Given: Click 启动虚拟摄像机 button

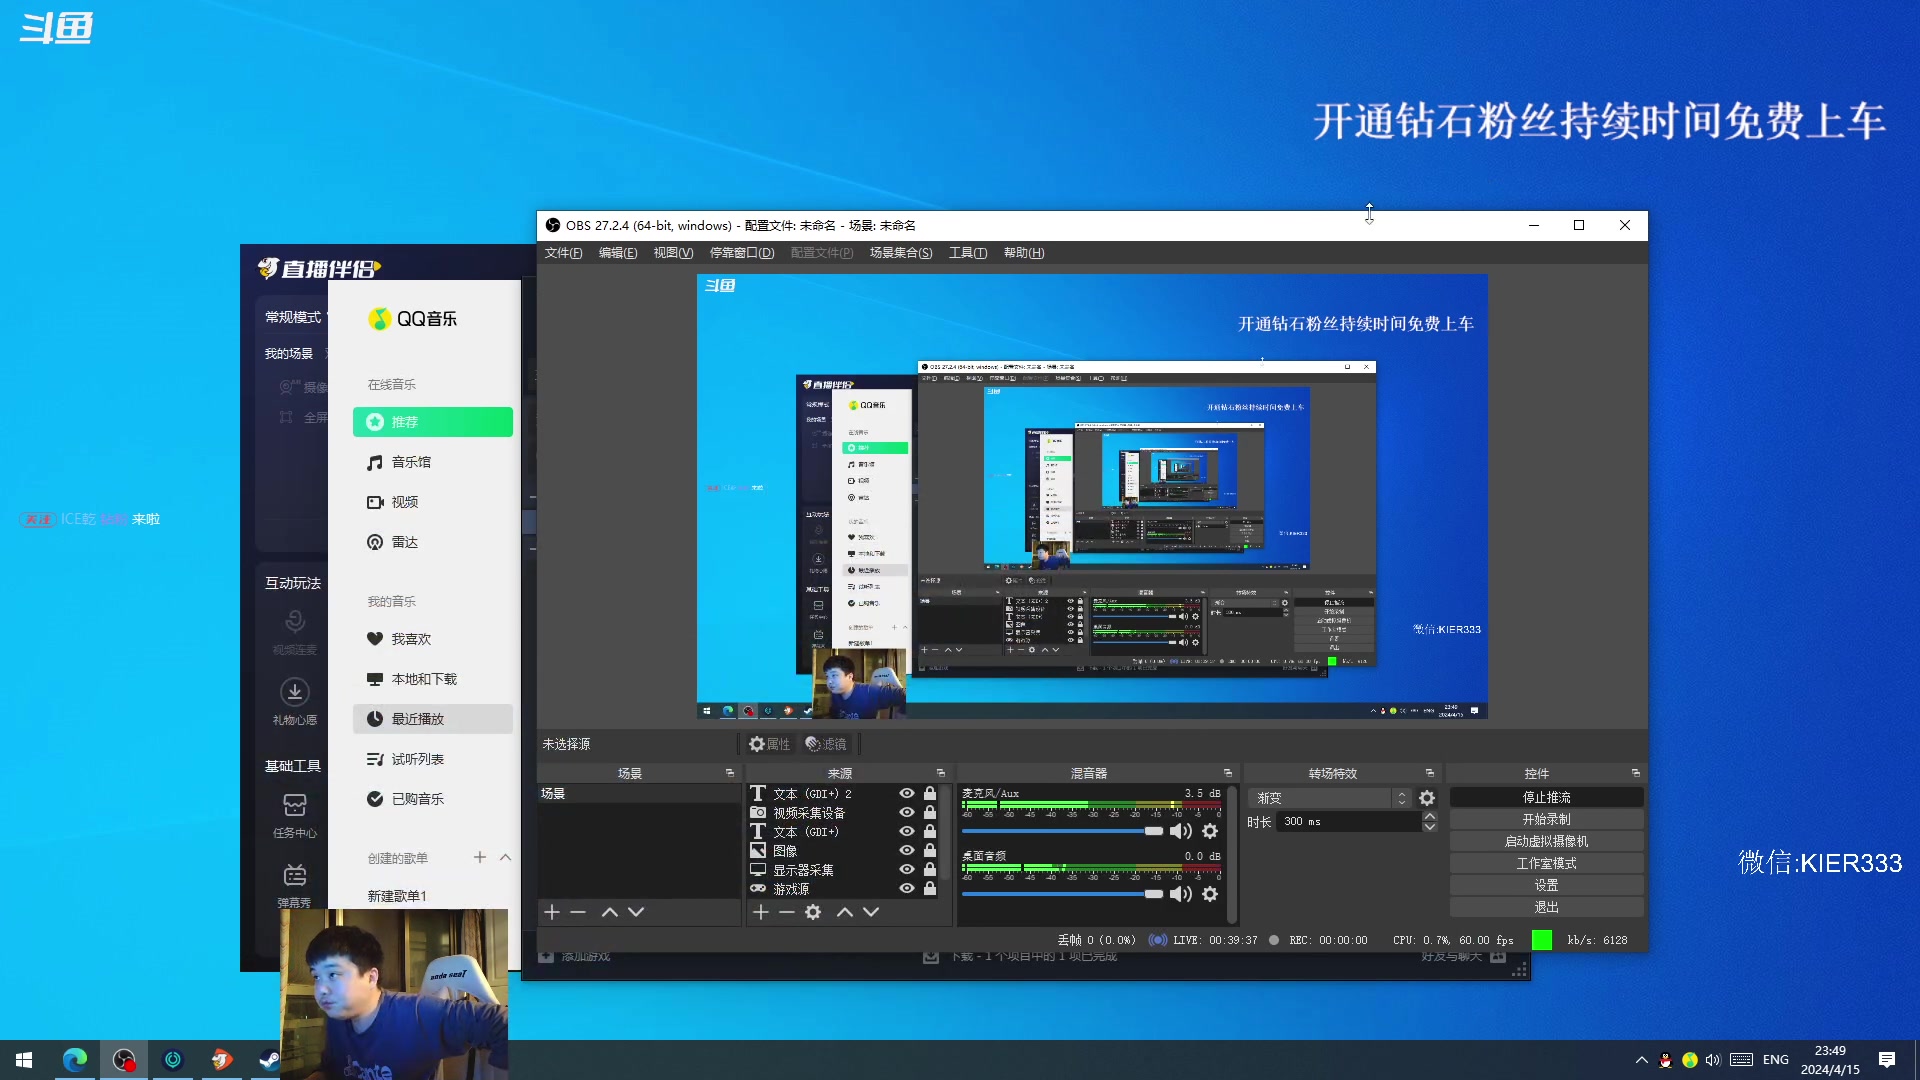Looking at the screenshot, I should [x=1546, y=841].
